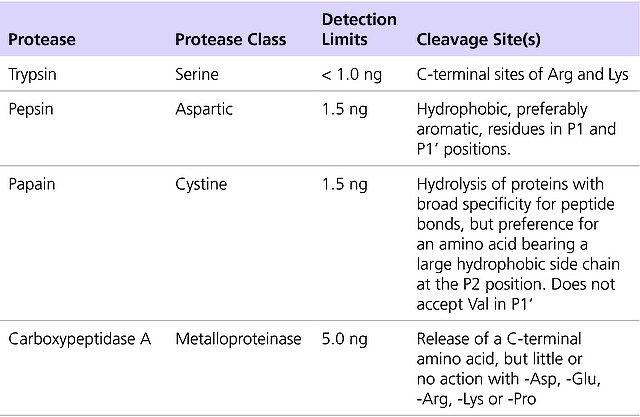Click the 1.5 ng value in Papain row
Viewport: 640px width, 417px height.
pyautogui.click(x=344, y=185)
